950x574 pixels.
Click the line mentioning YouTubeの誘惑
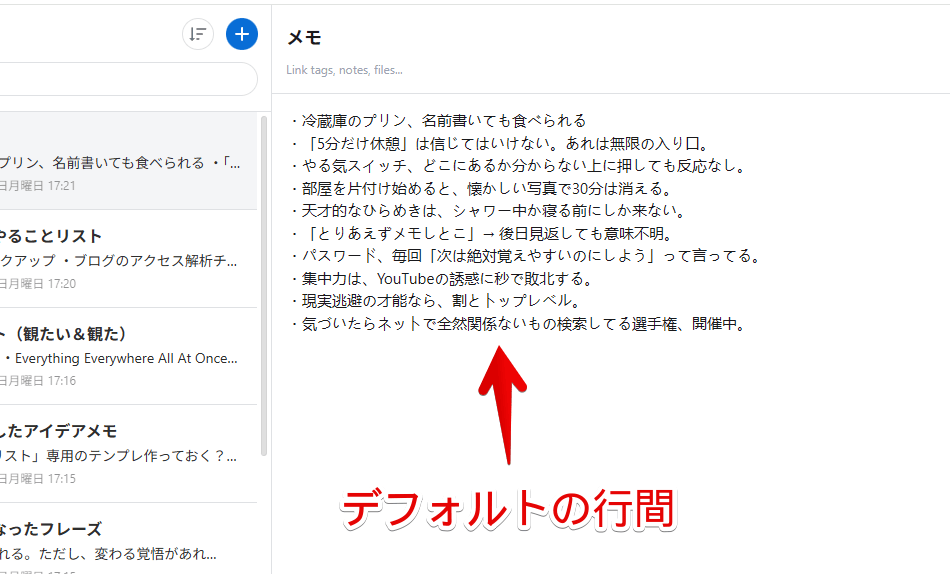(x=442, y=279)
